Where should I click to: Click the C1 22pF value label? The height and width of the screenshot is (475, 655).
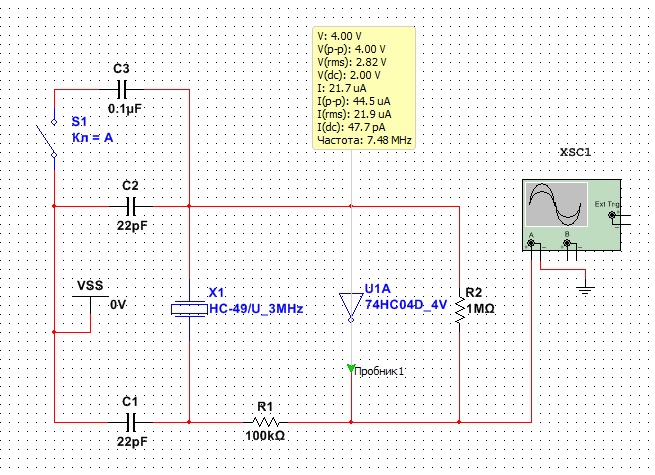[132, 442]
